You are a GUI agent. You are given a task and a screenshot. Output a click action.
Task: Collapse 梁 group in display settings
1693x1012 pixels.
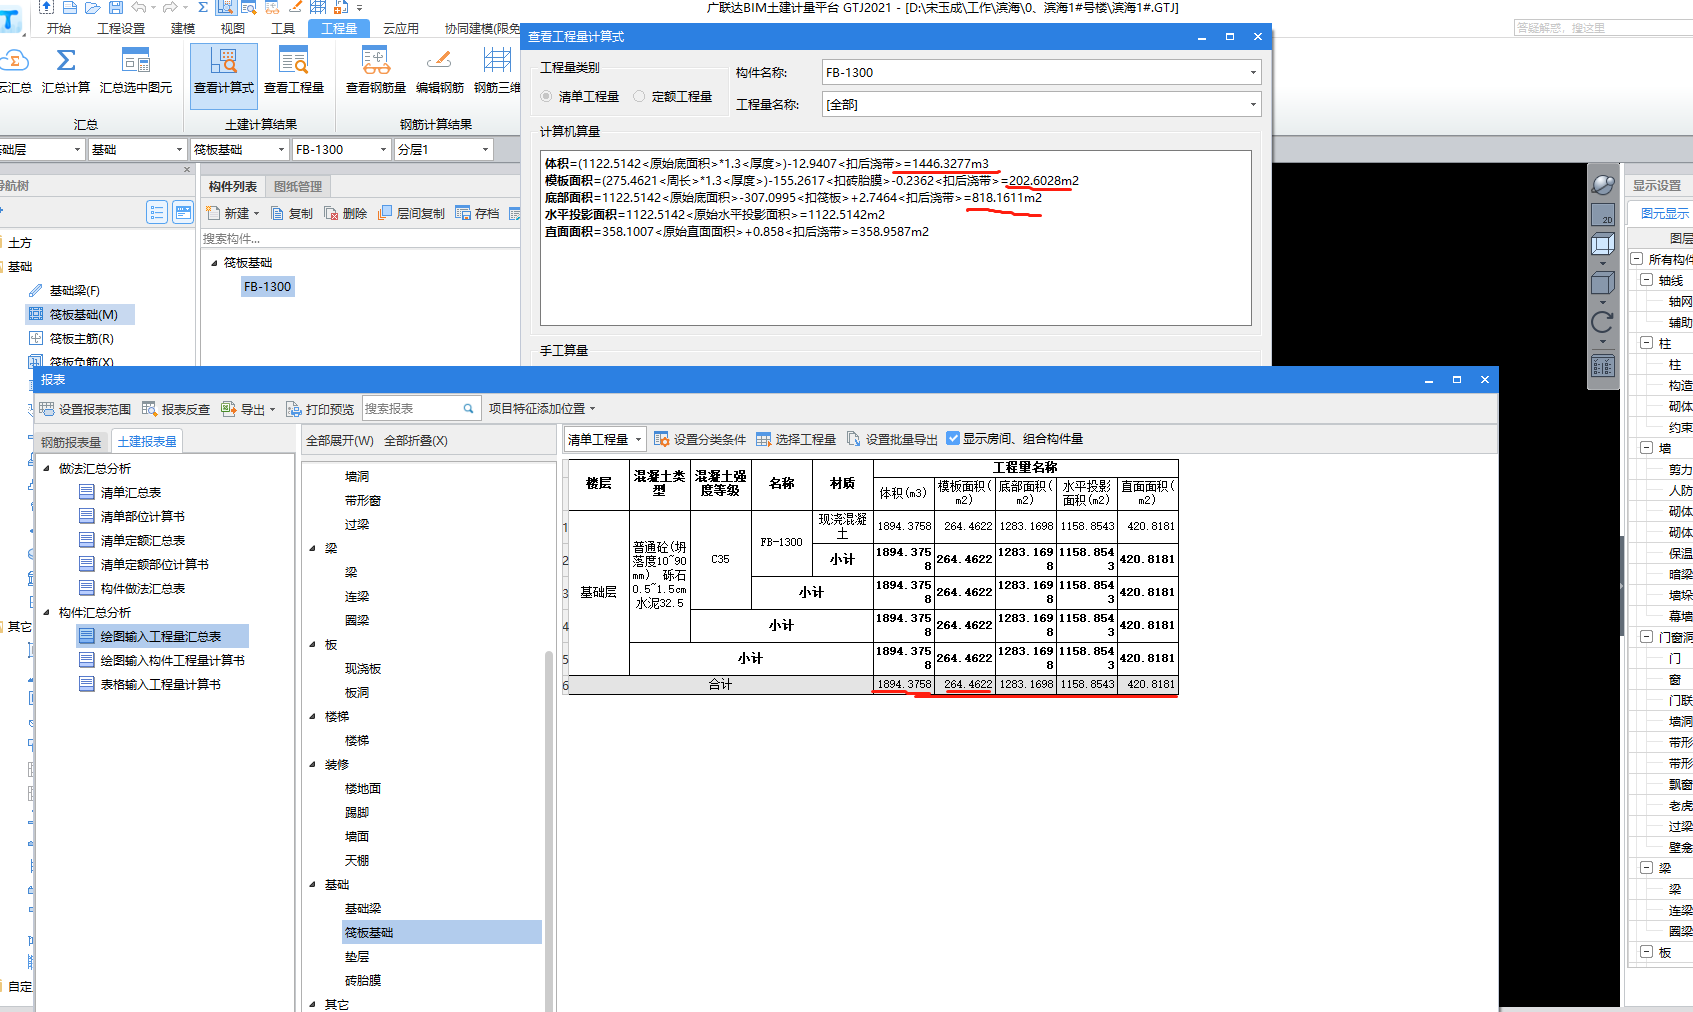click(x=1646, y=868)
